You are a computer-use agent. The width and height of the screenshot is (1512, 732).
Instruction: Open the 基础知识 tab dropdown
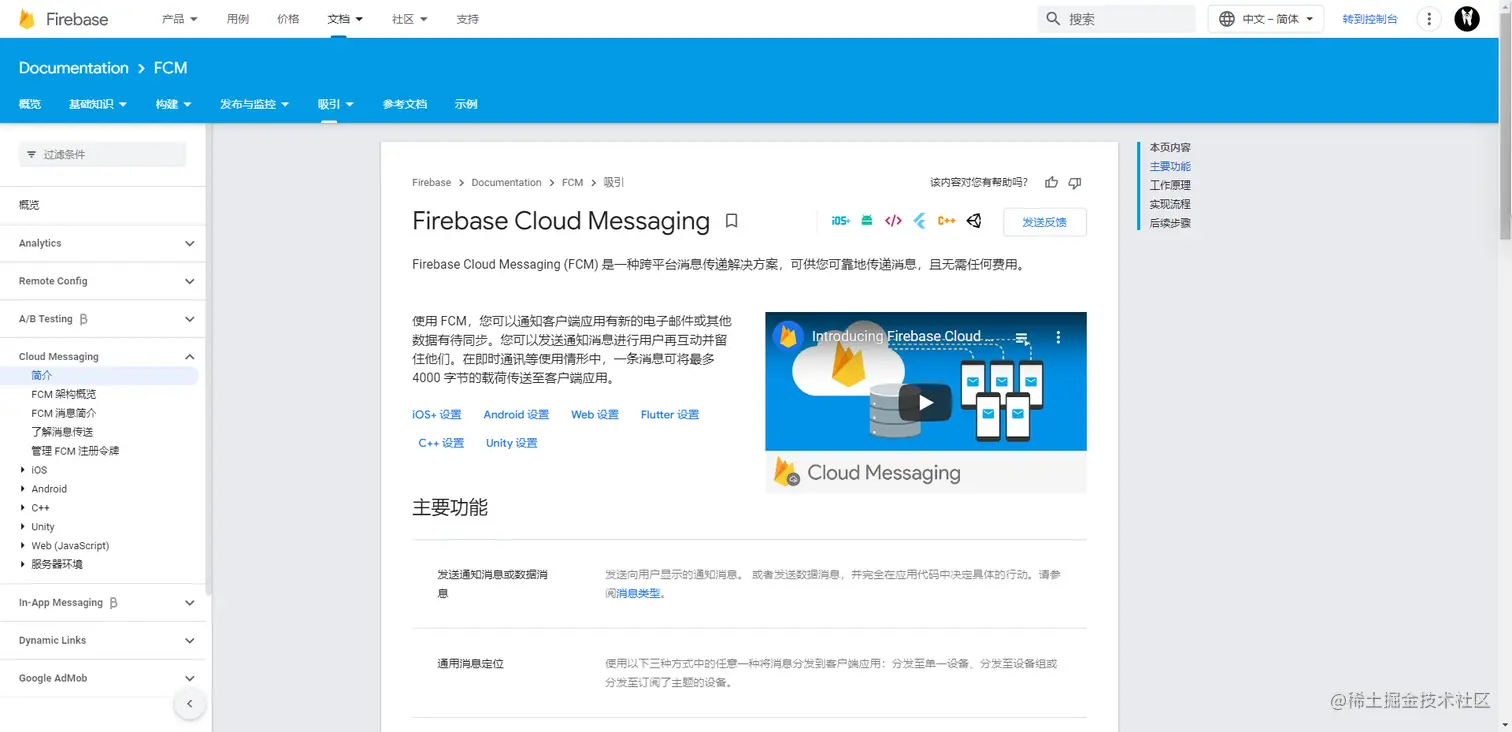pos(98,104)
